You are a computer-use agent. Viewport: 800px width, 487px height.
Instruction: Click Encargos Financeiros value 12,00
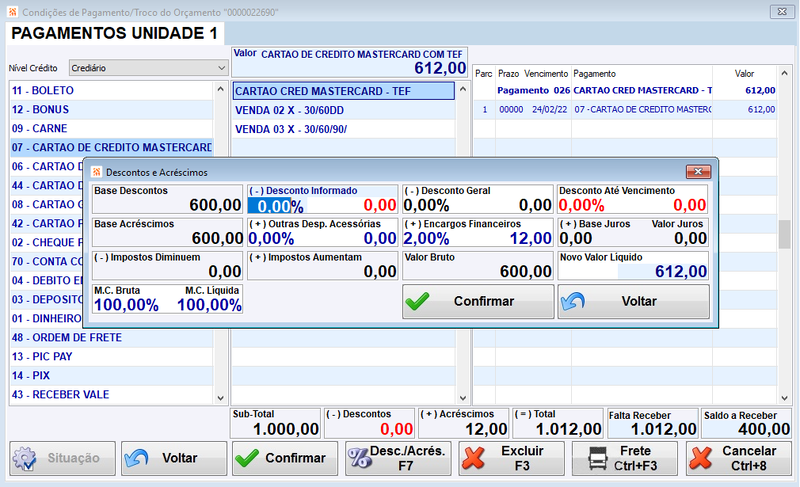coord(531,239)
